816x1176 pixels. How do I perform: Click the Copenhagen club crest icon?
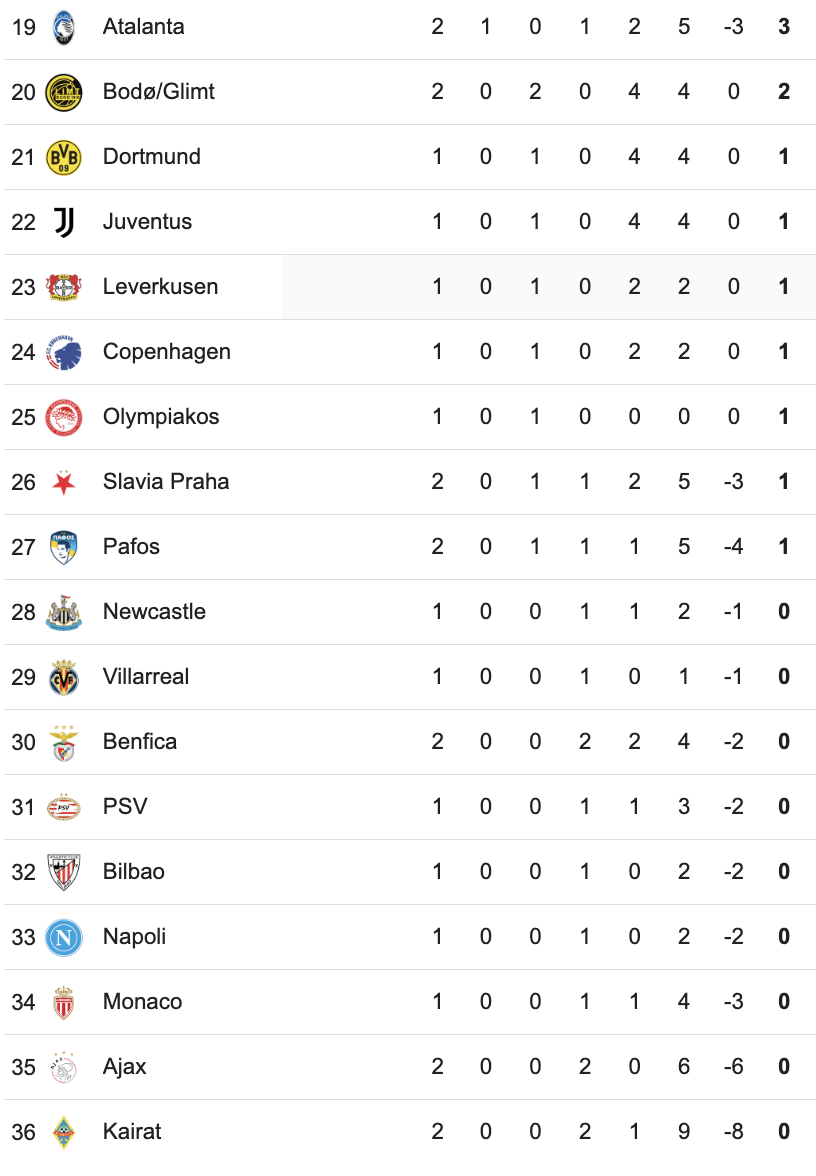(x=64, y=352)
